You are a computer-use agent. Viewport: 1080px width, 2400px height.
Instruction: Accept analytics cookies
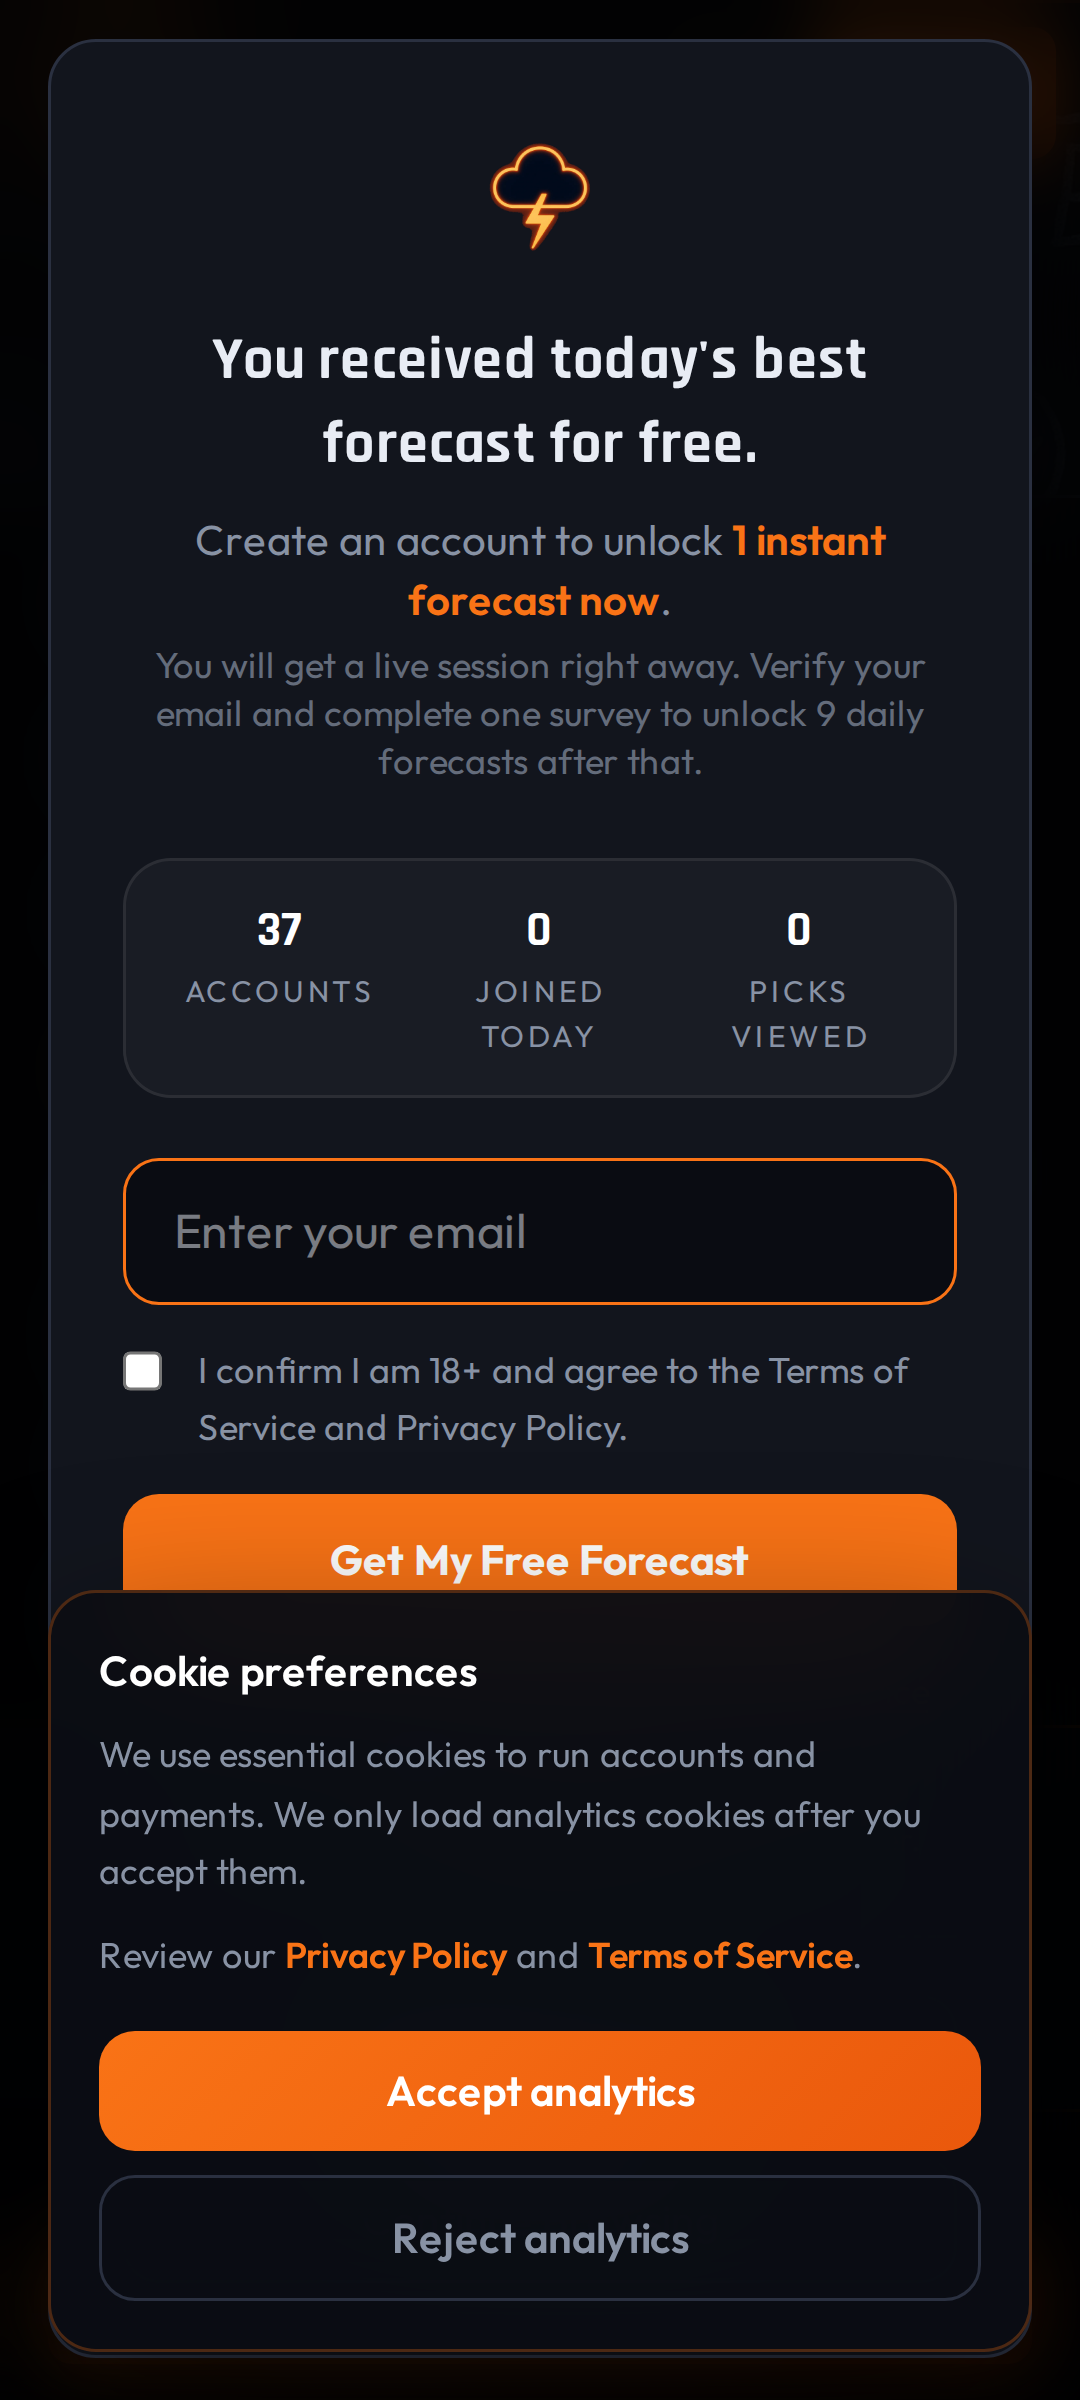point(540,2091)
